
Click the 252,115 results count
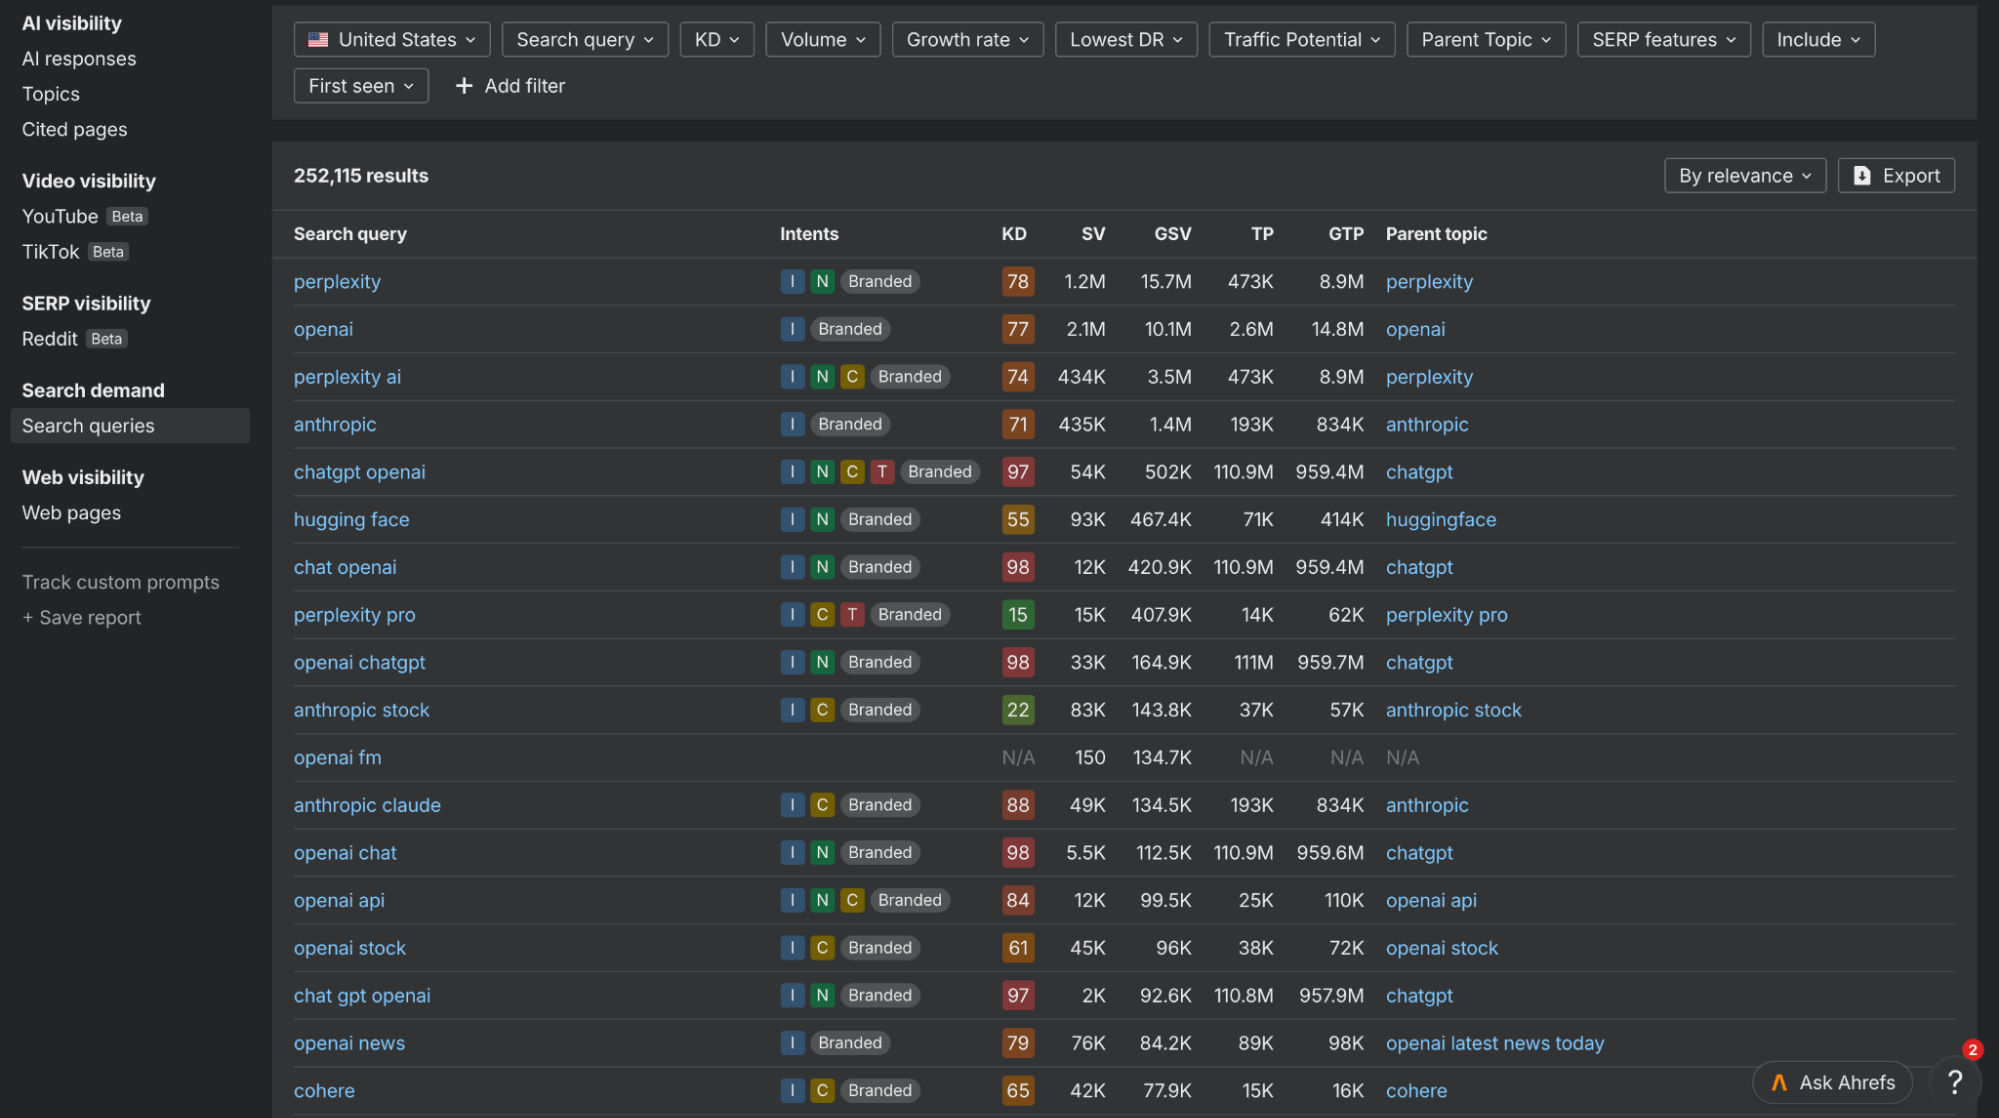[361, 176]
